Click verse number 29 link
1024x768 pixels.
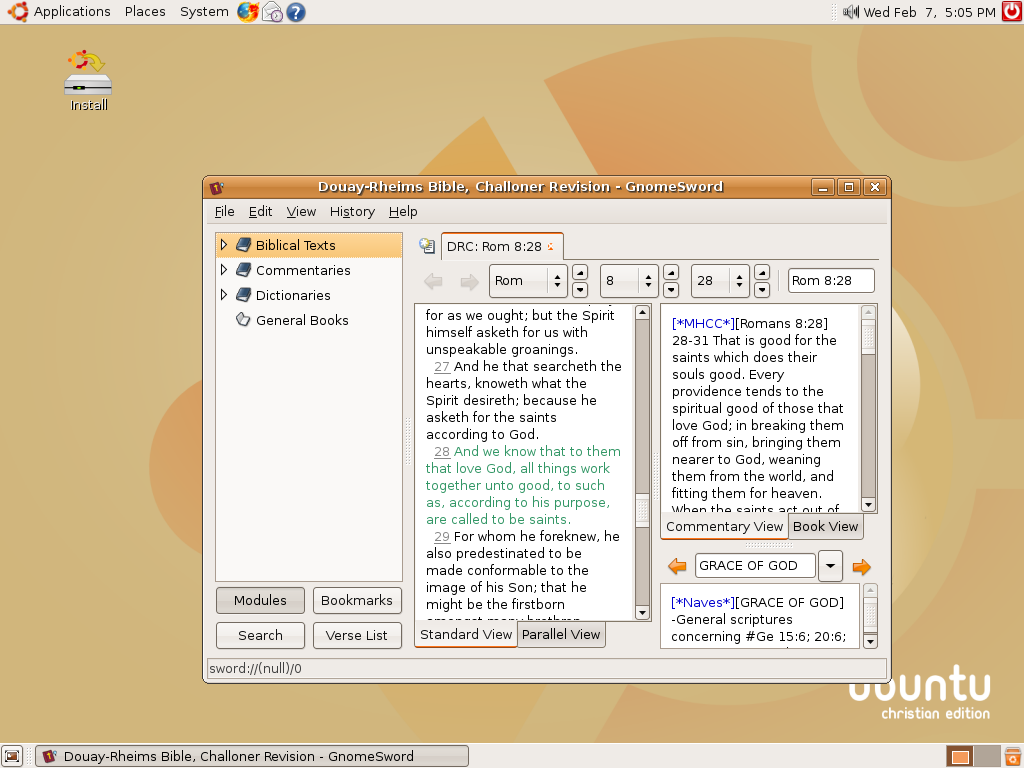pyautogui.click(x=441, y=536)
